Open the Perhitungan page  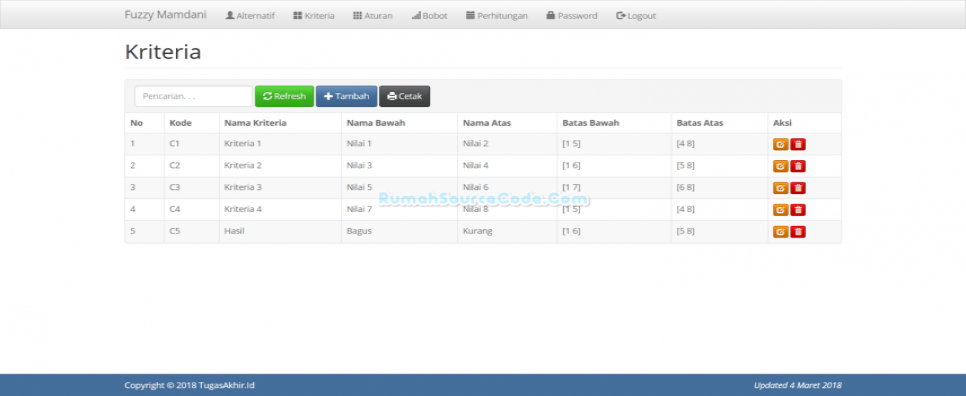coord(497,16)
